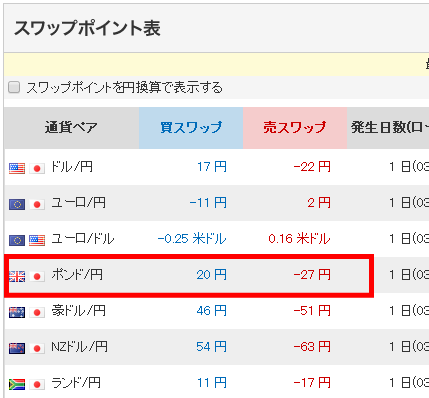Click the US flag icon in ユーロ/ドル row

click(x=37, y=240)
